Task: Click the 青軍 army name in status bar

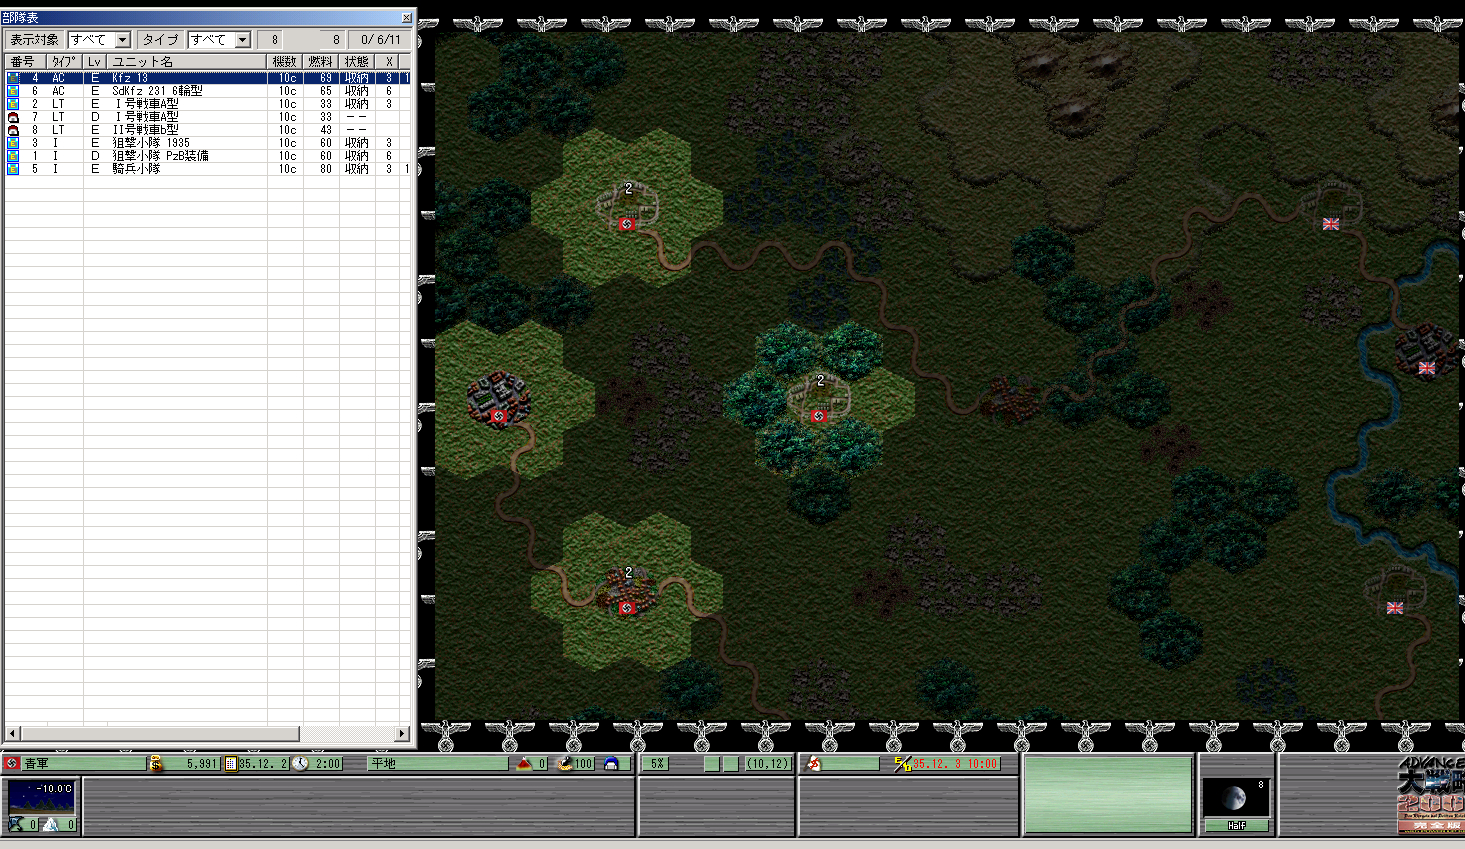Action: [36, 764]
